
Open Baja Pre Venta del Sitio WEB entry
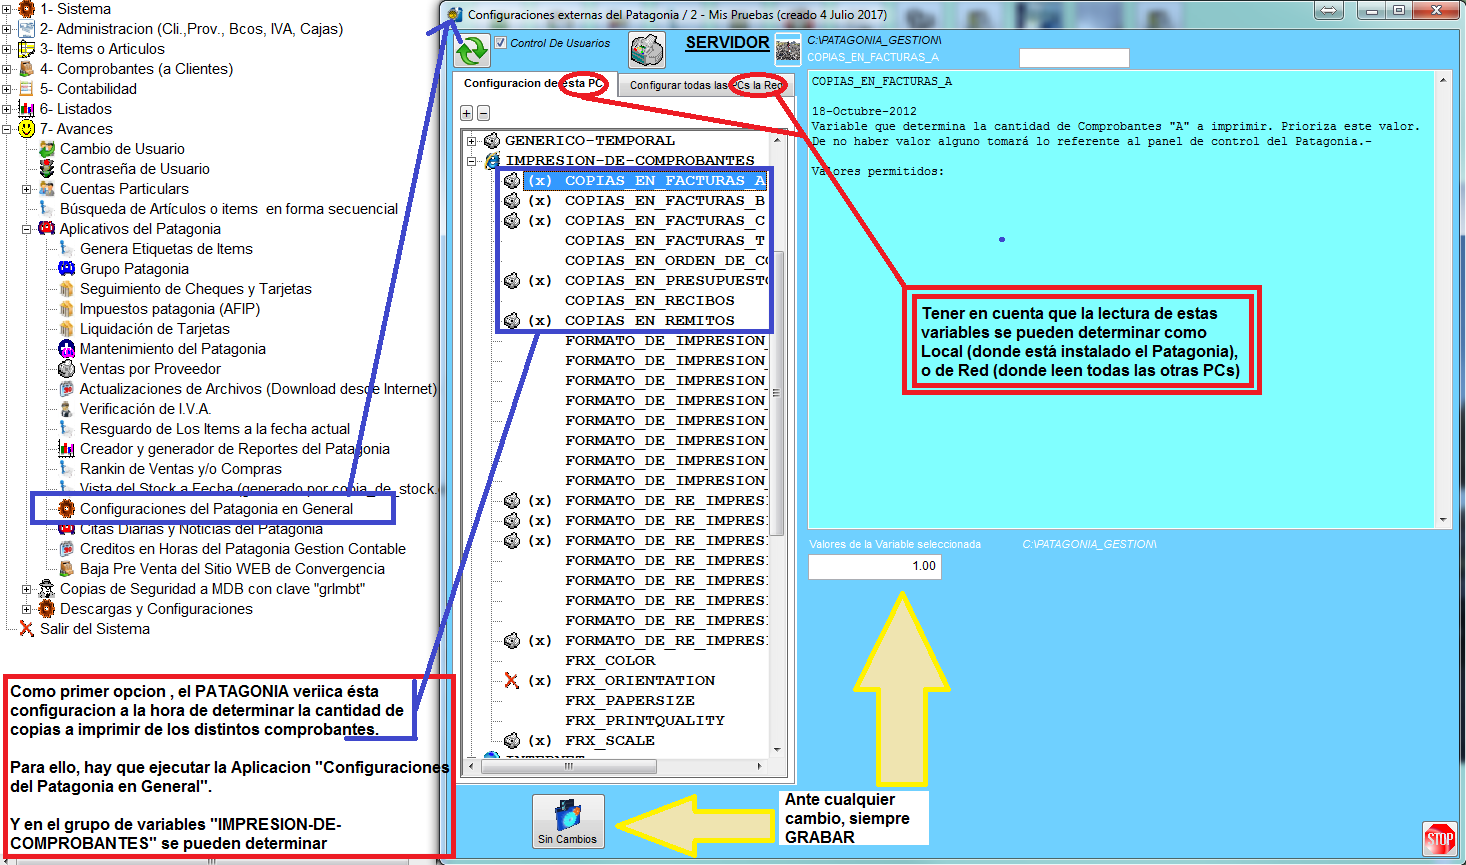[x=232, y=569]
